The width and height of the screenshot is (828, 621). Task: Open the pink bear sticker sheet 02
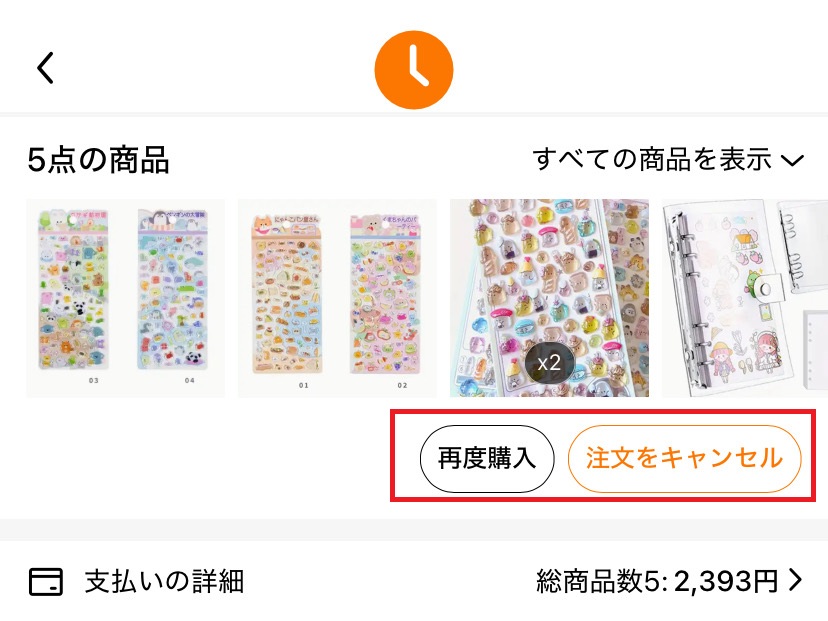(x=386, y=294)
